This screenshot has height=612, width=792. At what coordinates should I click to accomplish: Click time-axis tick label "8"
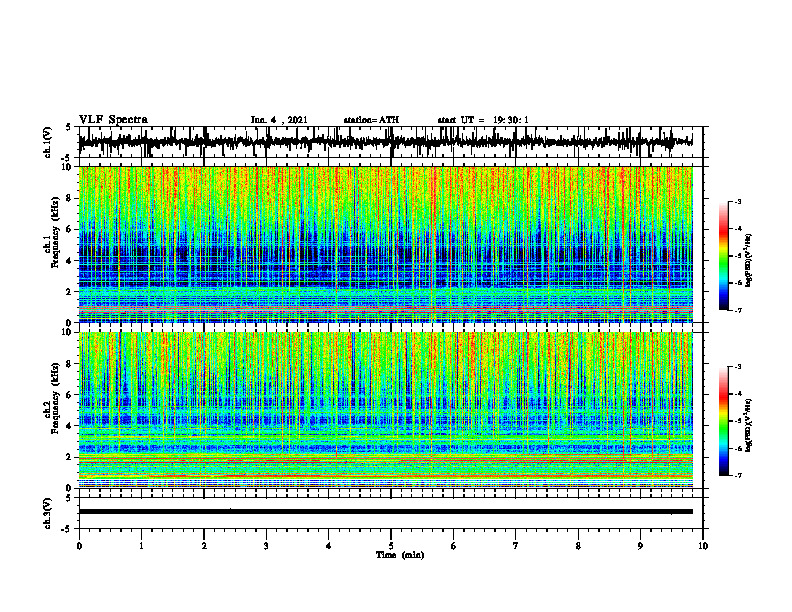(578, 546)
